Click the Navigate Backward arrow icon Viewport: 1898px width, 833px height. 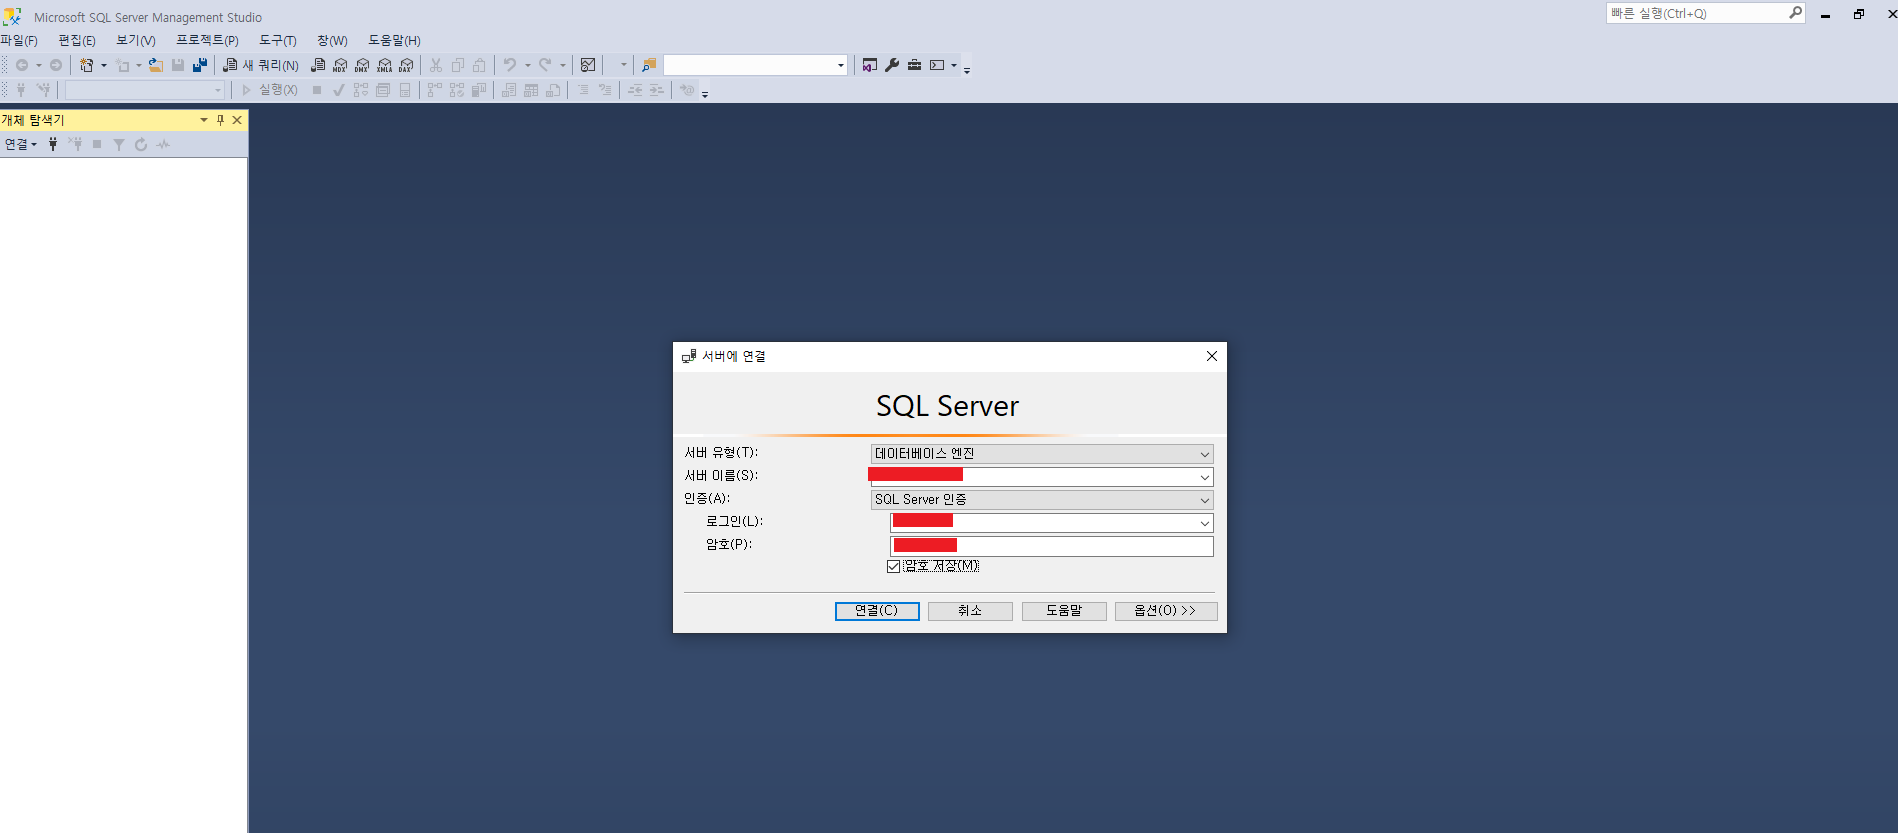pyautogui.click(x=21, y=65)
